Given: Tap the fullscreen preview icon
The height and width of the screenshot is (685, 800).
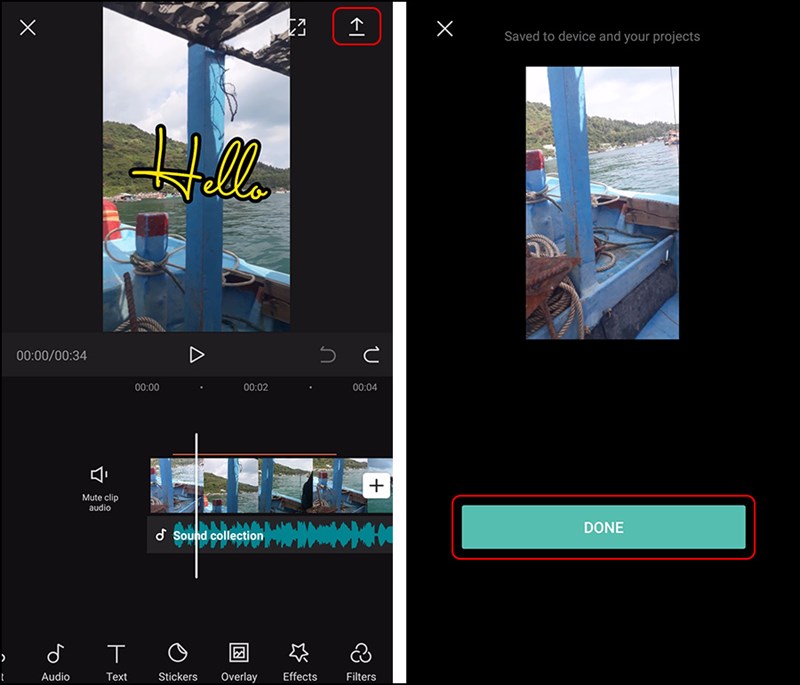Looking at the screenshot, I should coord(297,27).
